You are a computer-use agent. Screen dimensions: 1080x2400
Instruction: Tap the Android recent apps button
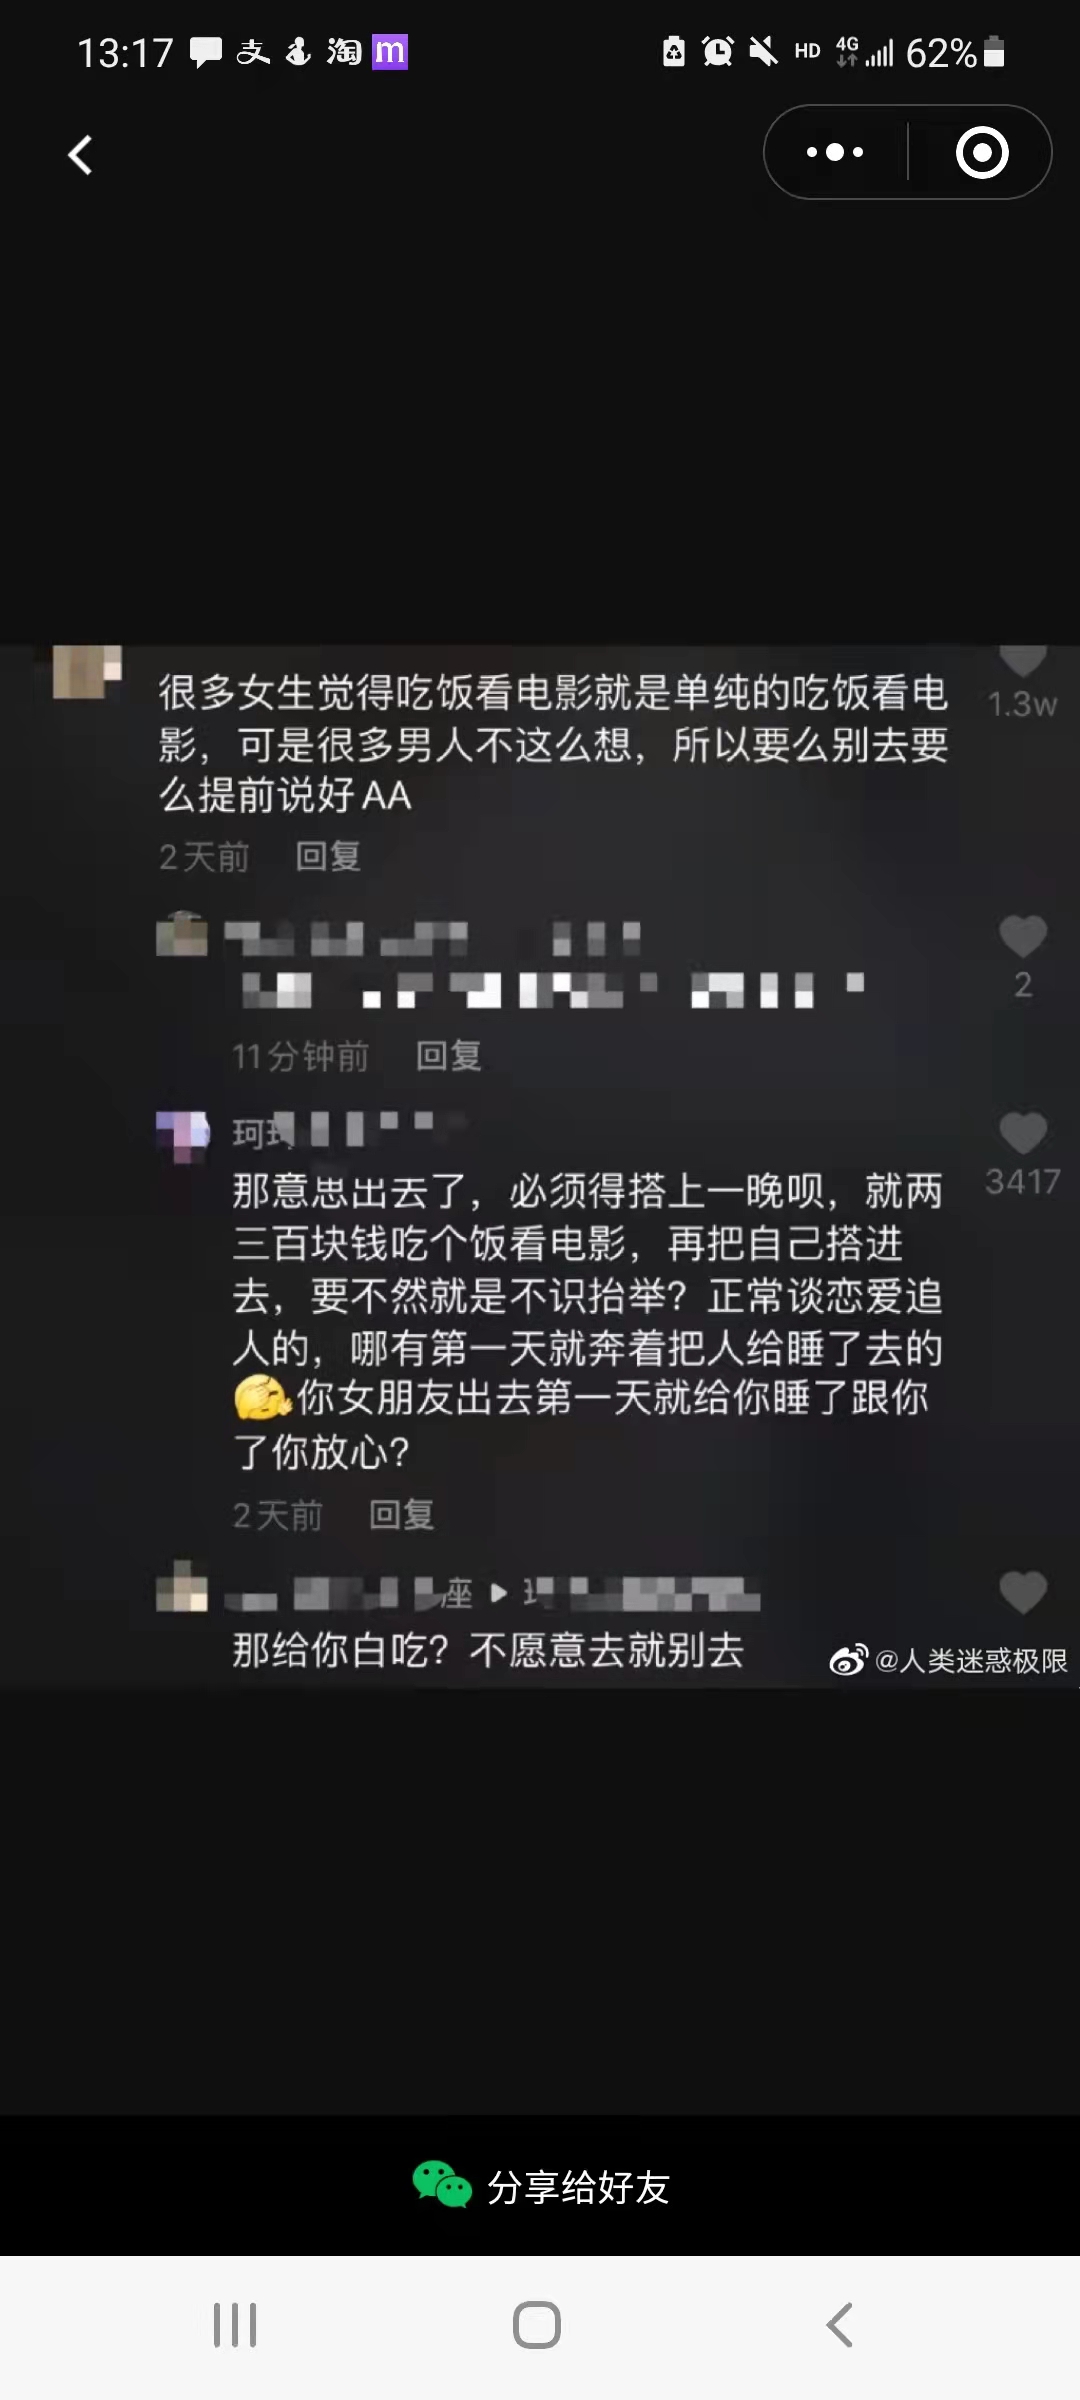(235, 2325)
